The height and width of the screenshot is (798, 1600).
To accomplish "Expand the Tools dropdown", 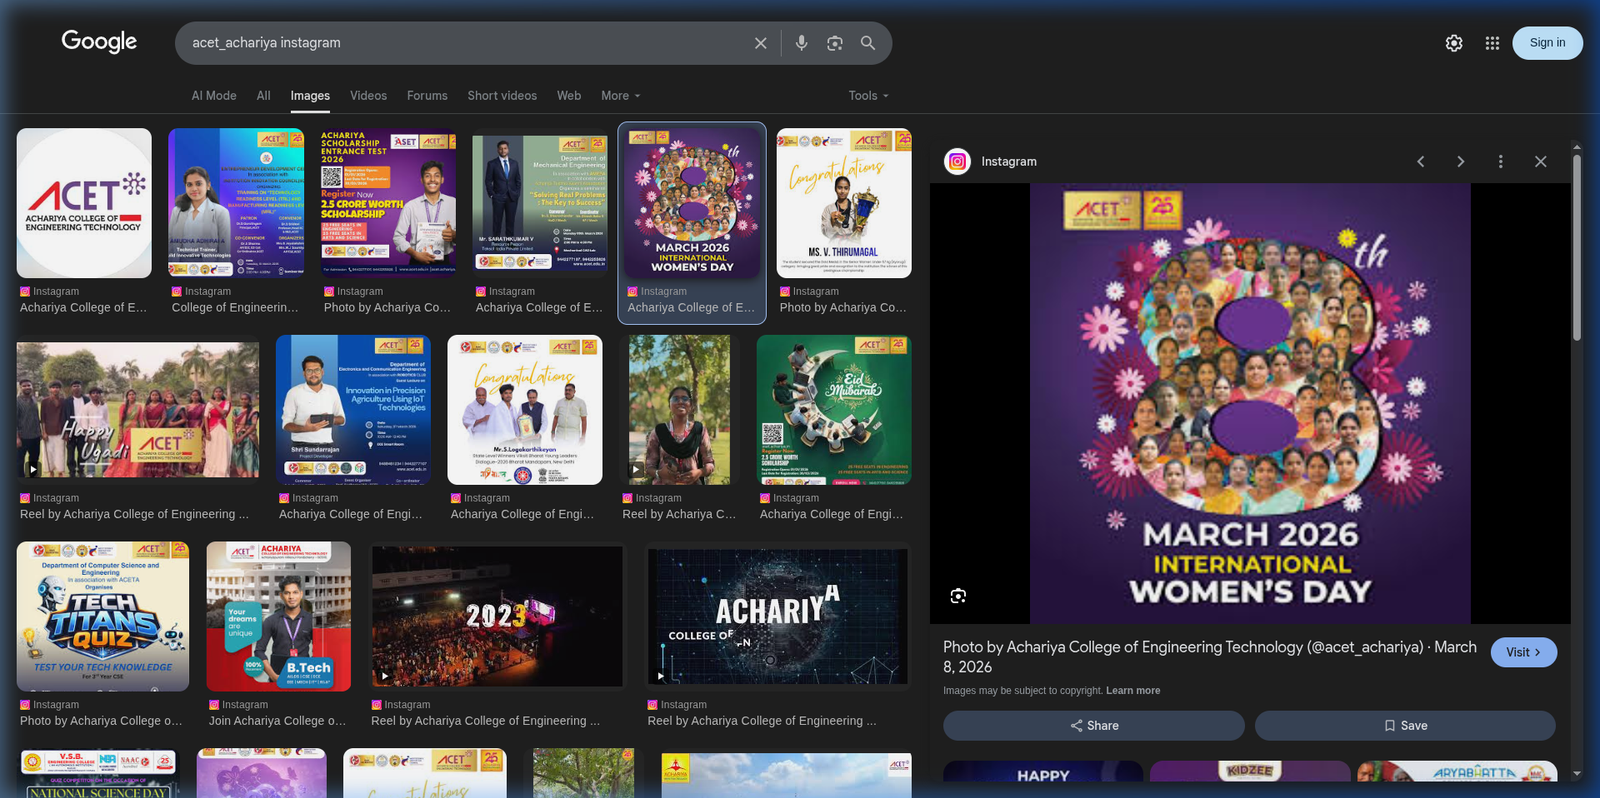I will coord(868,96).
